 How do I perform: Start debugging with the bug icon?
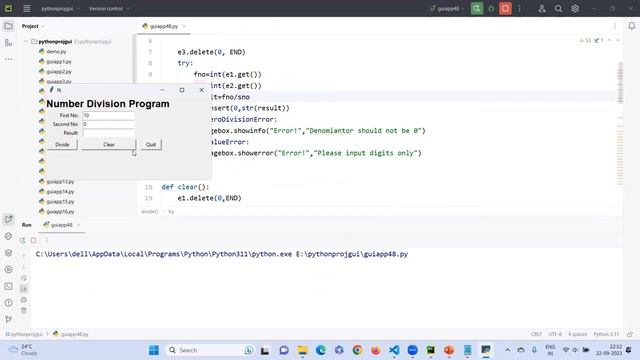point(491,8)
